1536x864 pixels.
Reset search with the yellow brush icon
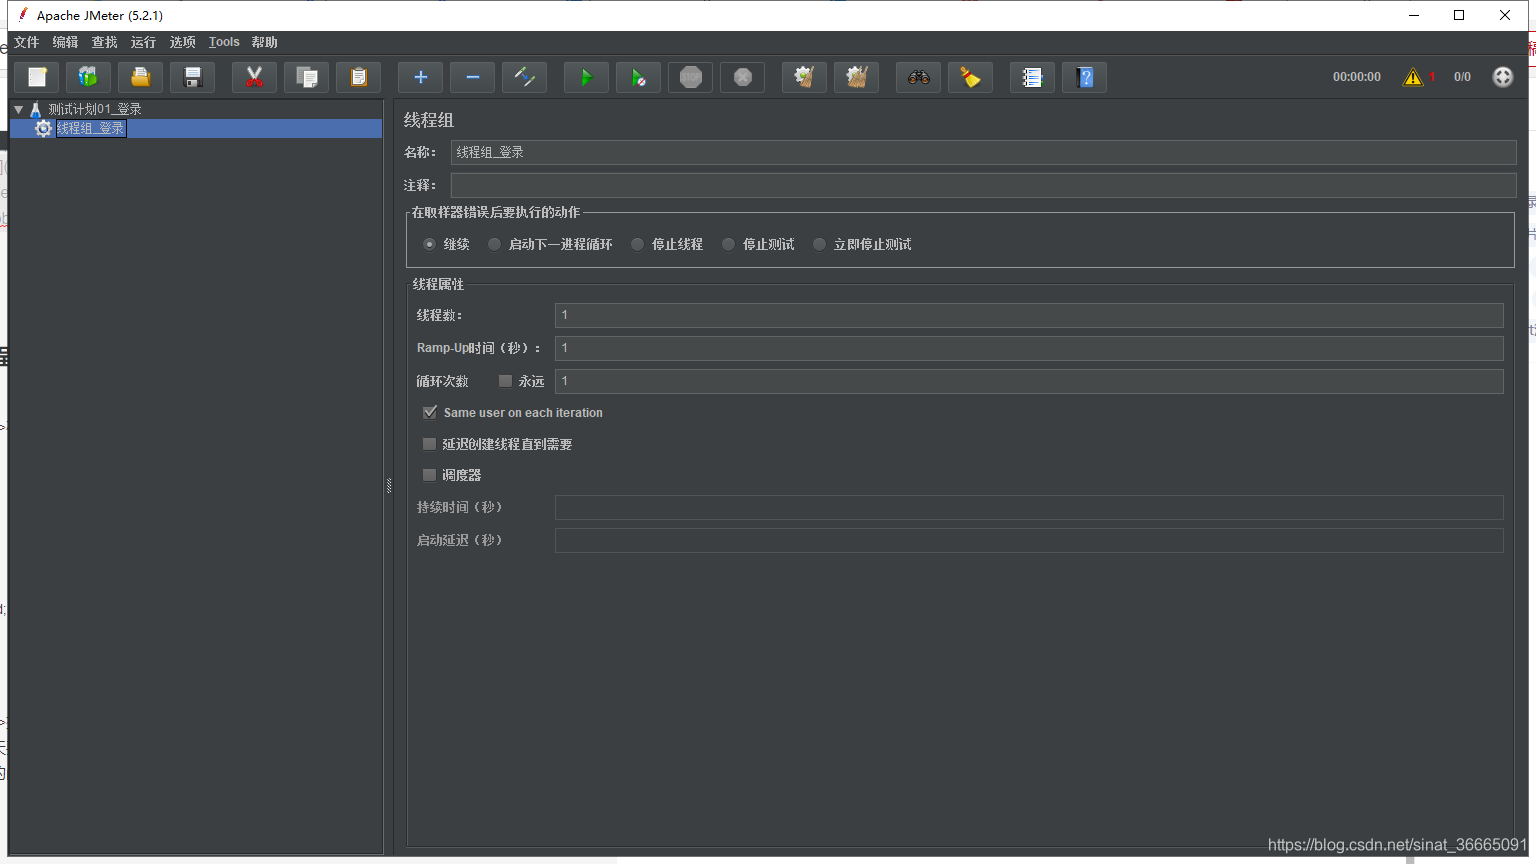(971, 77)
